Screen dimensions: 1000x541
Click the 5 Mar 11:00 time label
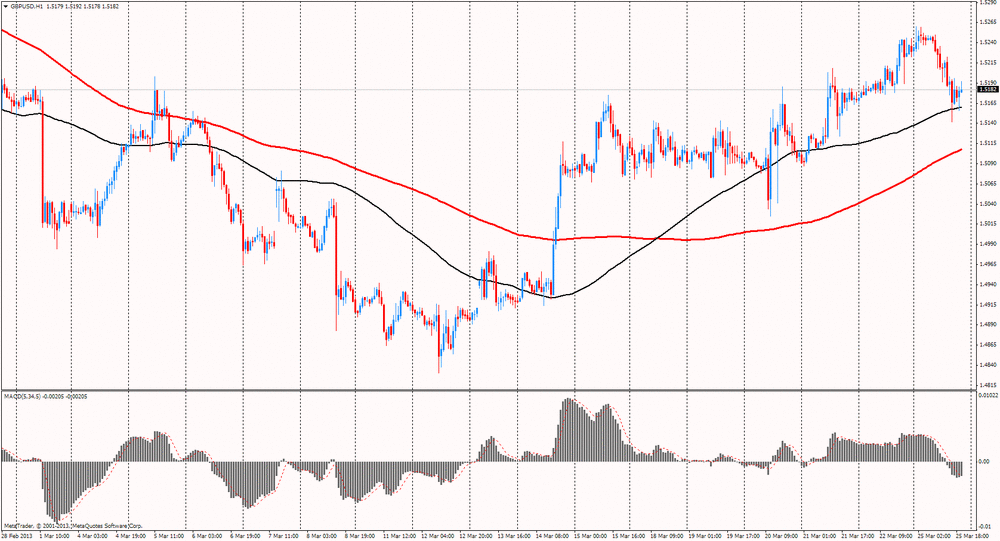click(169, 536)
